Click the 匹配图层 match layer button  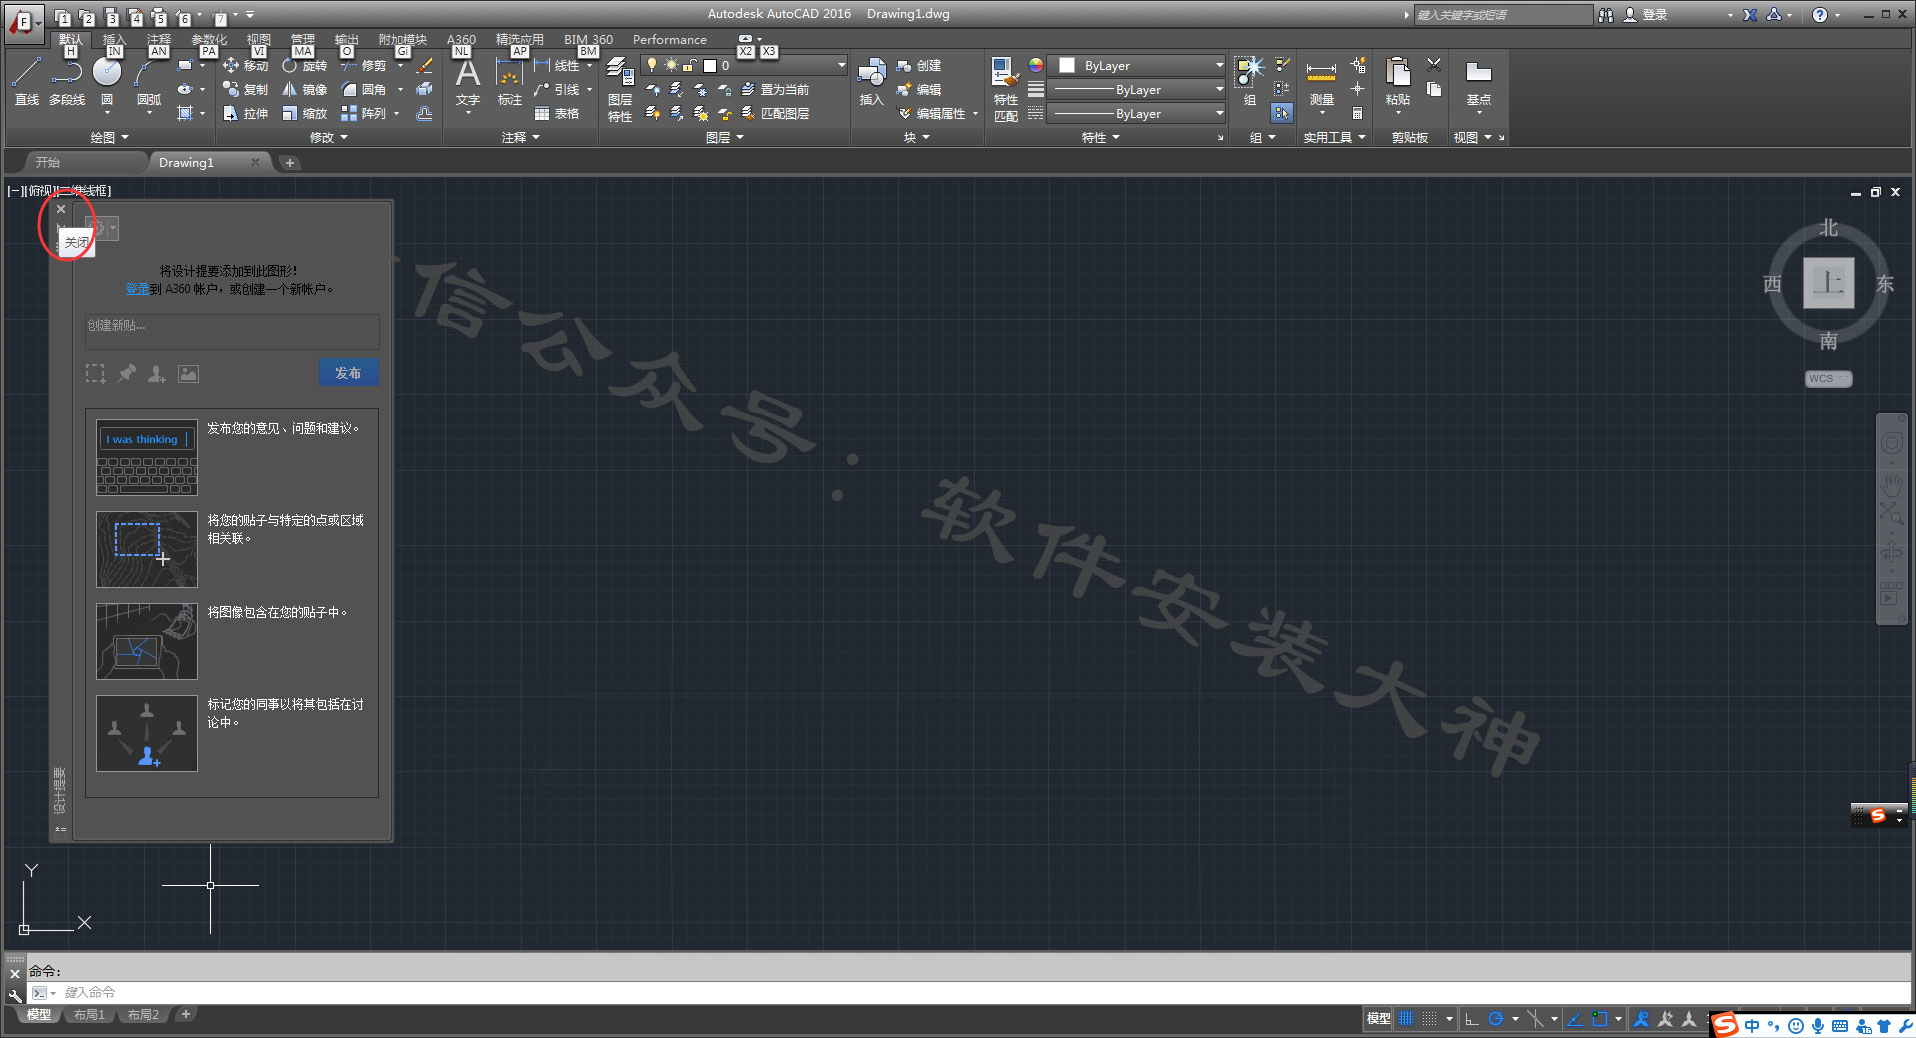point(775,113)
